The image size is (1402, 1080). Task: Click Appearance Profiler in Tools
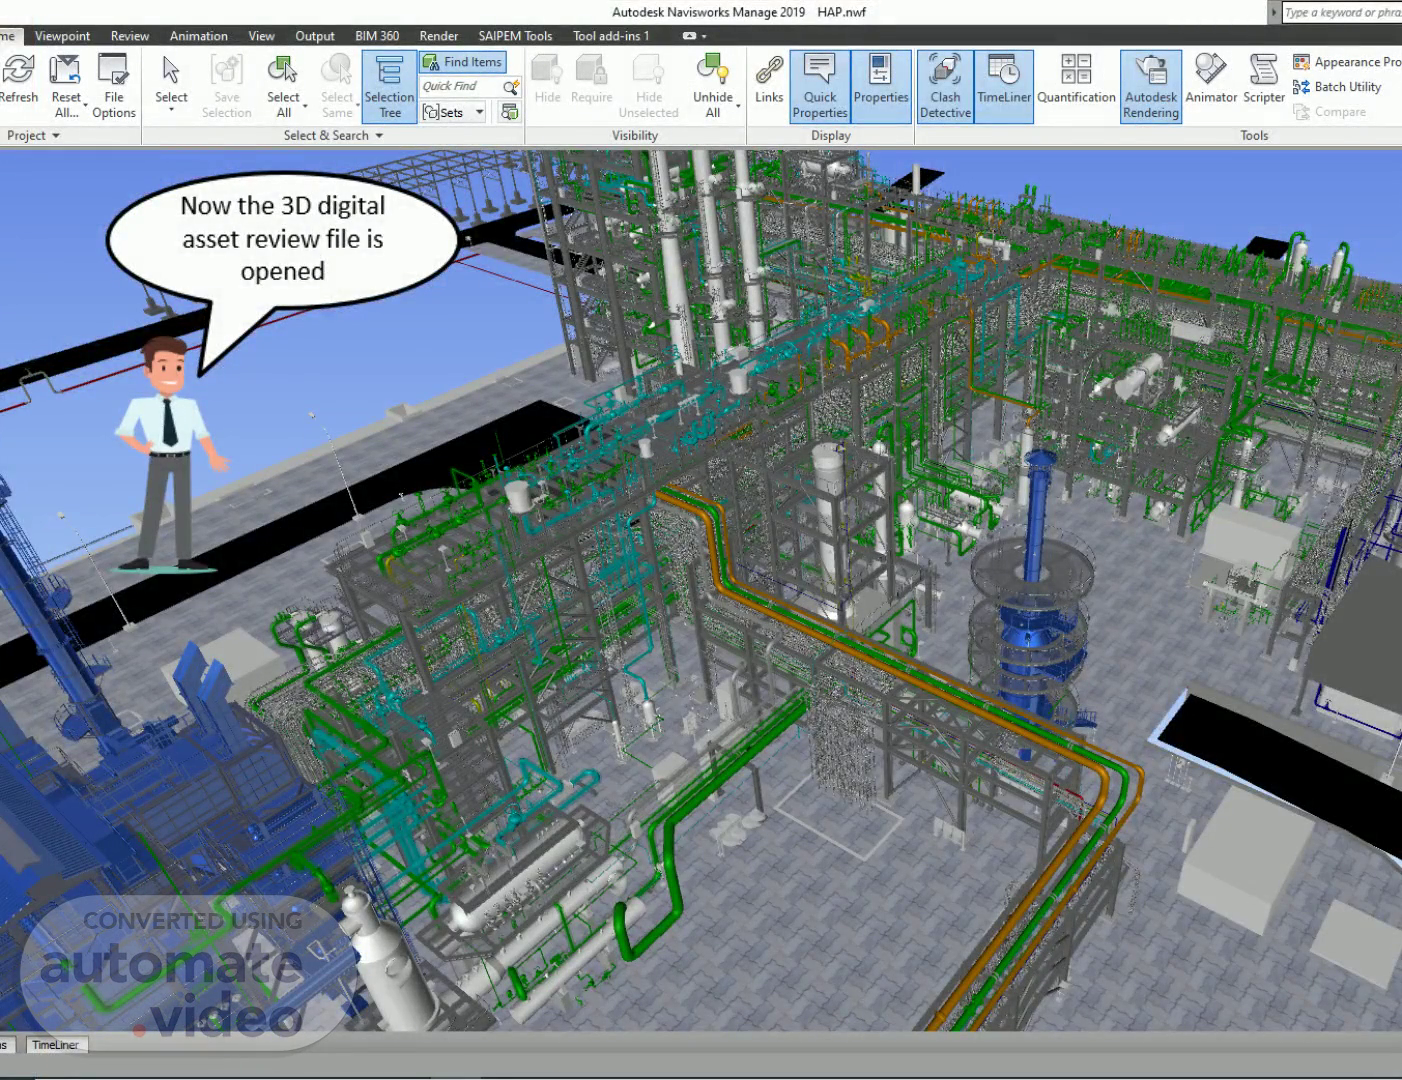click(1347, 62)
